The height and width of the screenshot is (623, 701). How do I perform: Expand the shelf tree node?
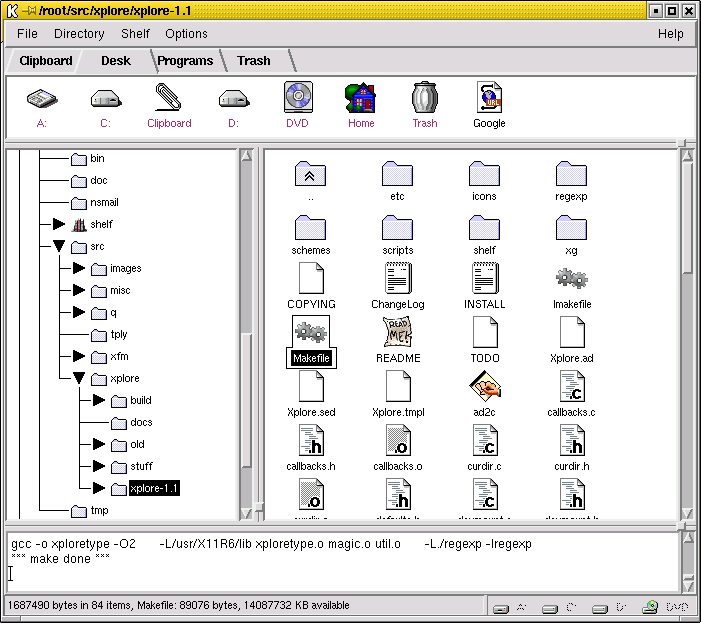[59, 224]
